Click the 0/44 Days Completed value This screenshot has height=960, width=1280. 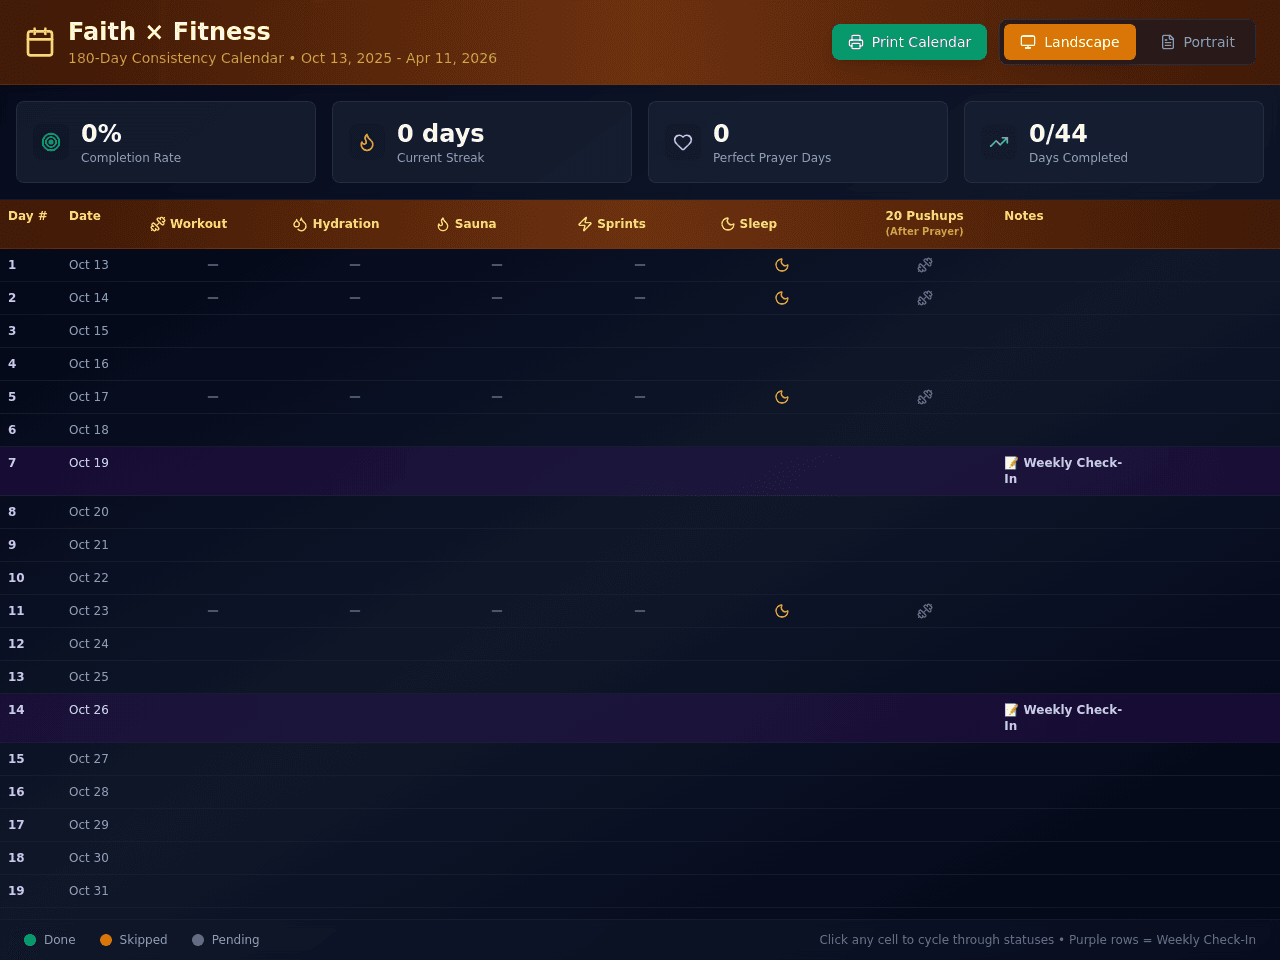coord(1058,133)
